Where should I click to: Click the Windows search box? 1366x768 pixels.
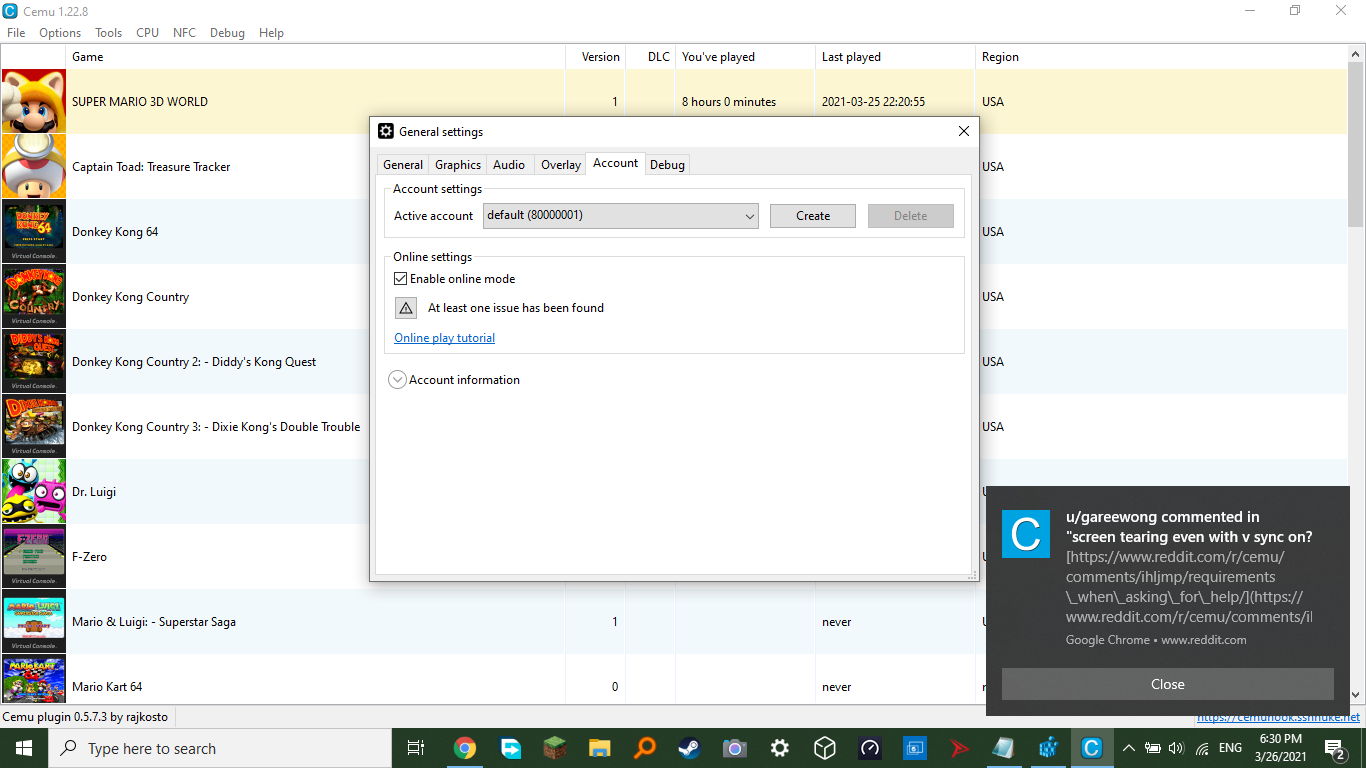pos(220,748)
